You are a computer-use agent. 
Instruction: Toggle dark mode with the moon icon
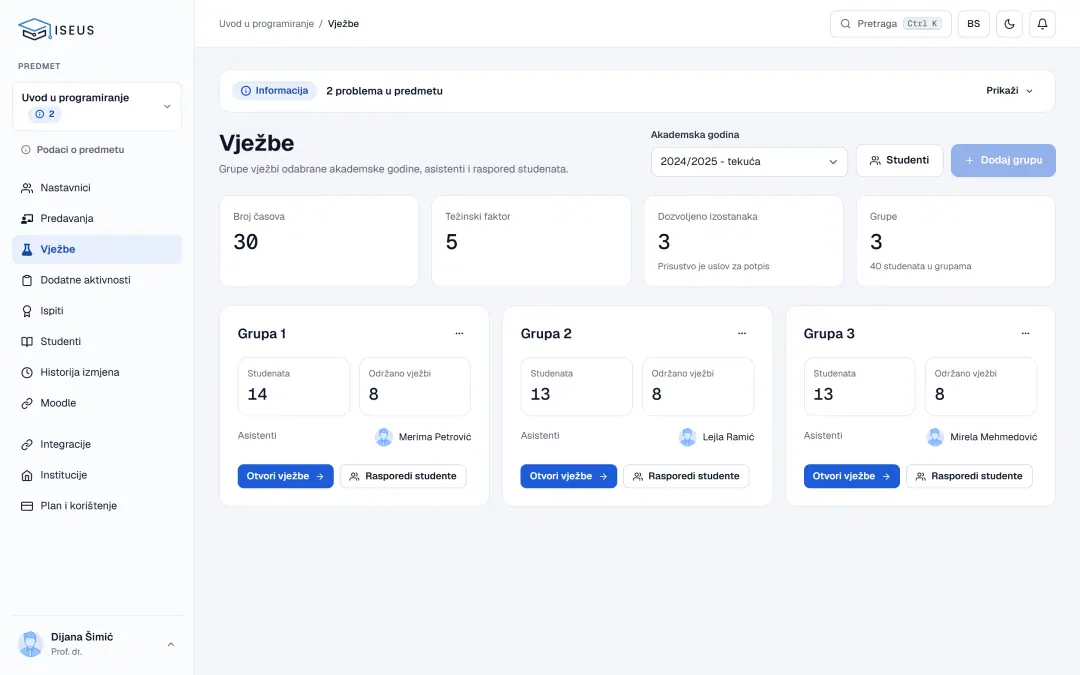[x=1009, y=24]
